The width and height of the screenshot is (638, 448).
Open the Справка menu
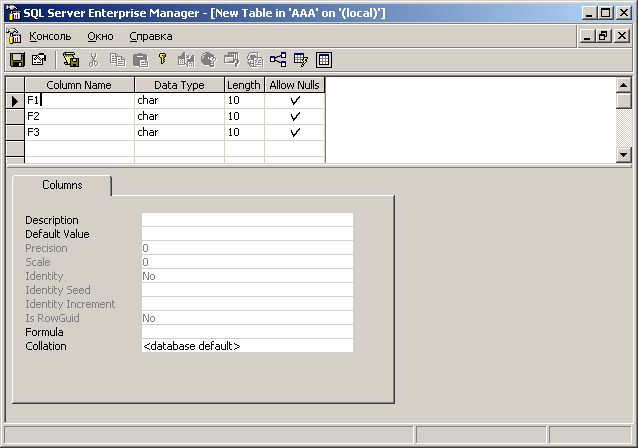coord(151,37)
